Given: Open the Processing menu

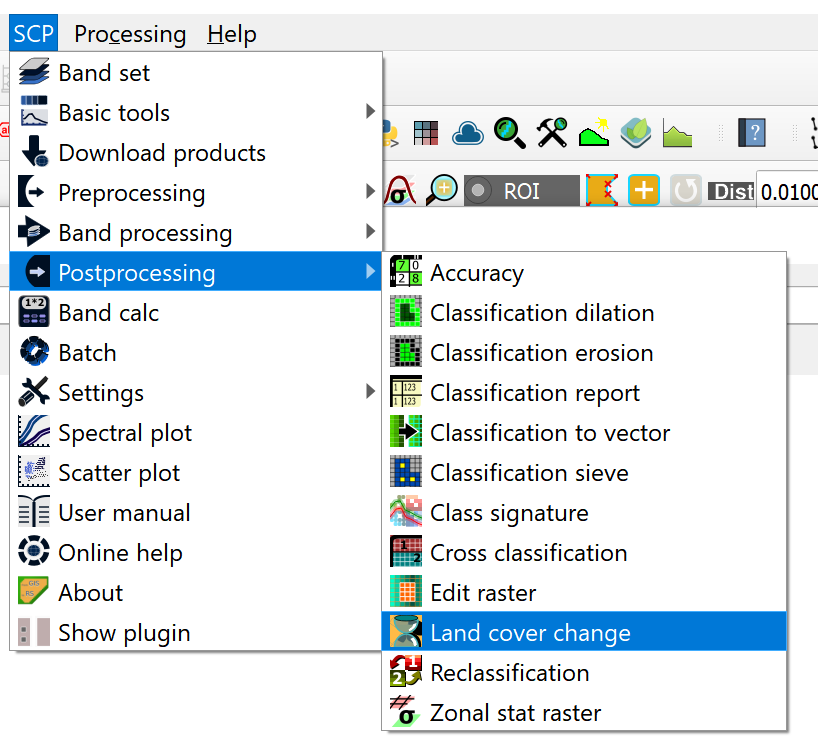Looking at the screenshot, I should pyautogui.click(x=130, y=34).
